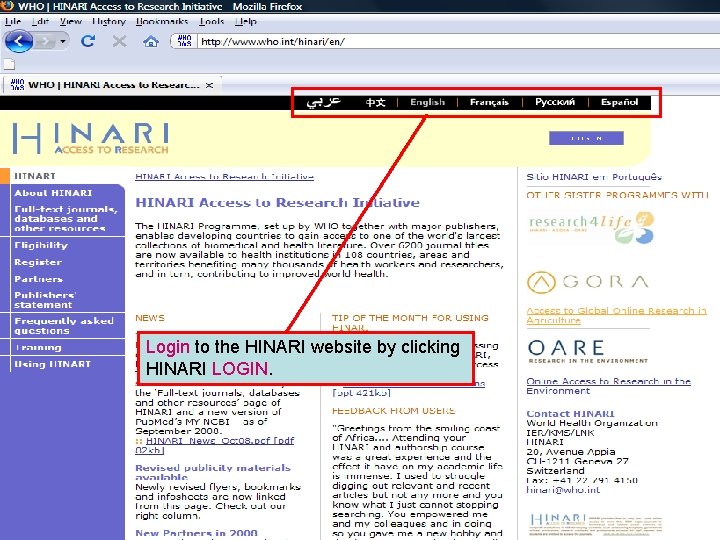Open Frequently asked questions sidebar link
This screenshot has width=720, height=540.
pos(64,326)
